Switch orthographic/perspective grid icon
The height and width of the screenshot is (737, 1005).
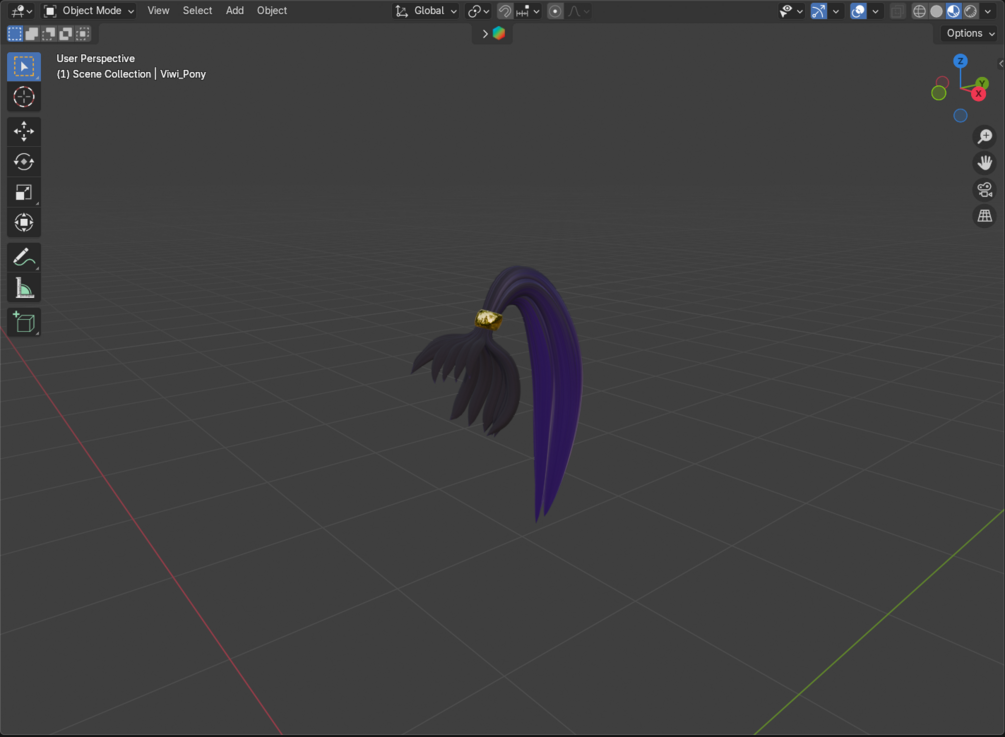click(984, 216)
